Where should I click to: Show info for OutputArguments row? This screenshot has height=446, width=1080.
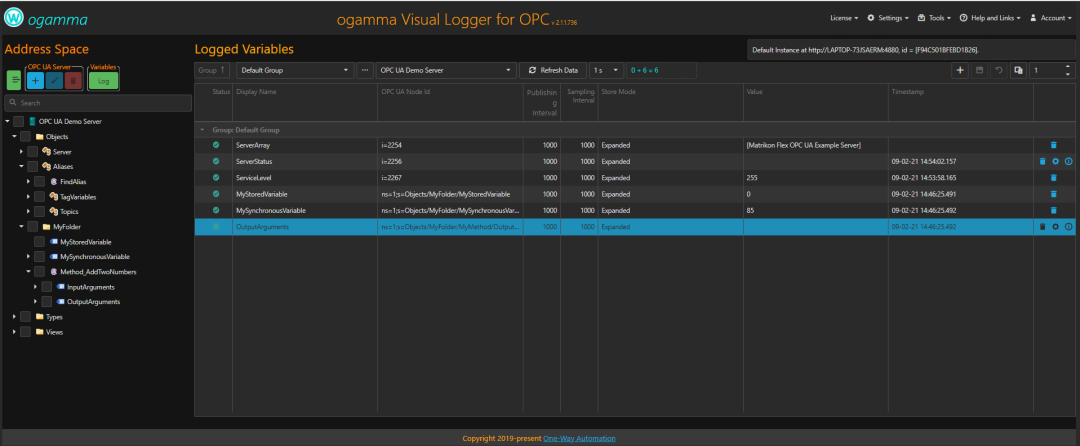coord(1069,226)
